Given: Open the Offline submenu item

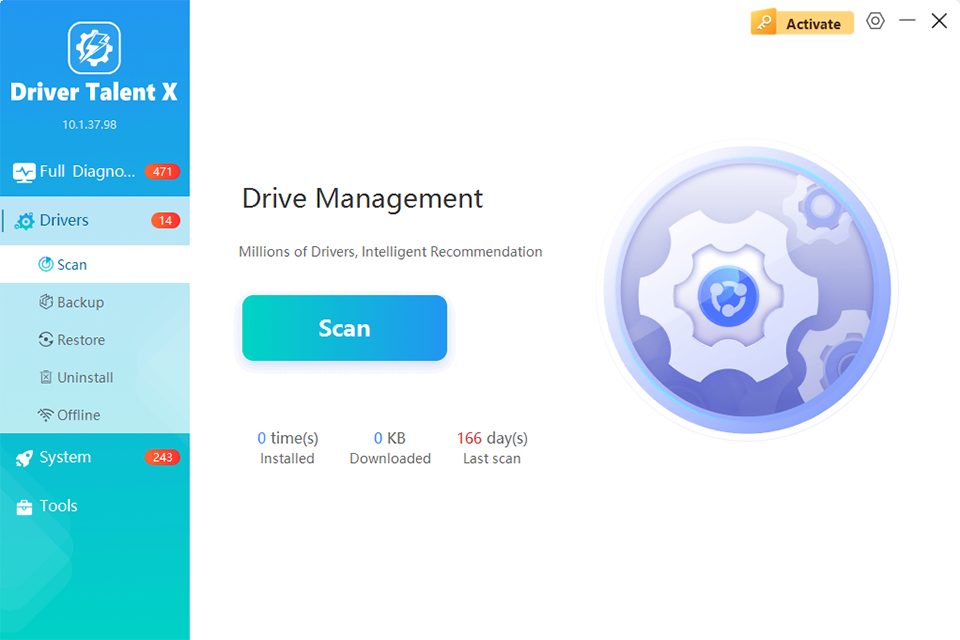Looking at the screenshot, I should (x=95, y=415).
